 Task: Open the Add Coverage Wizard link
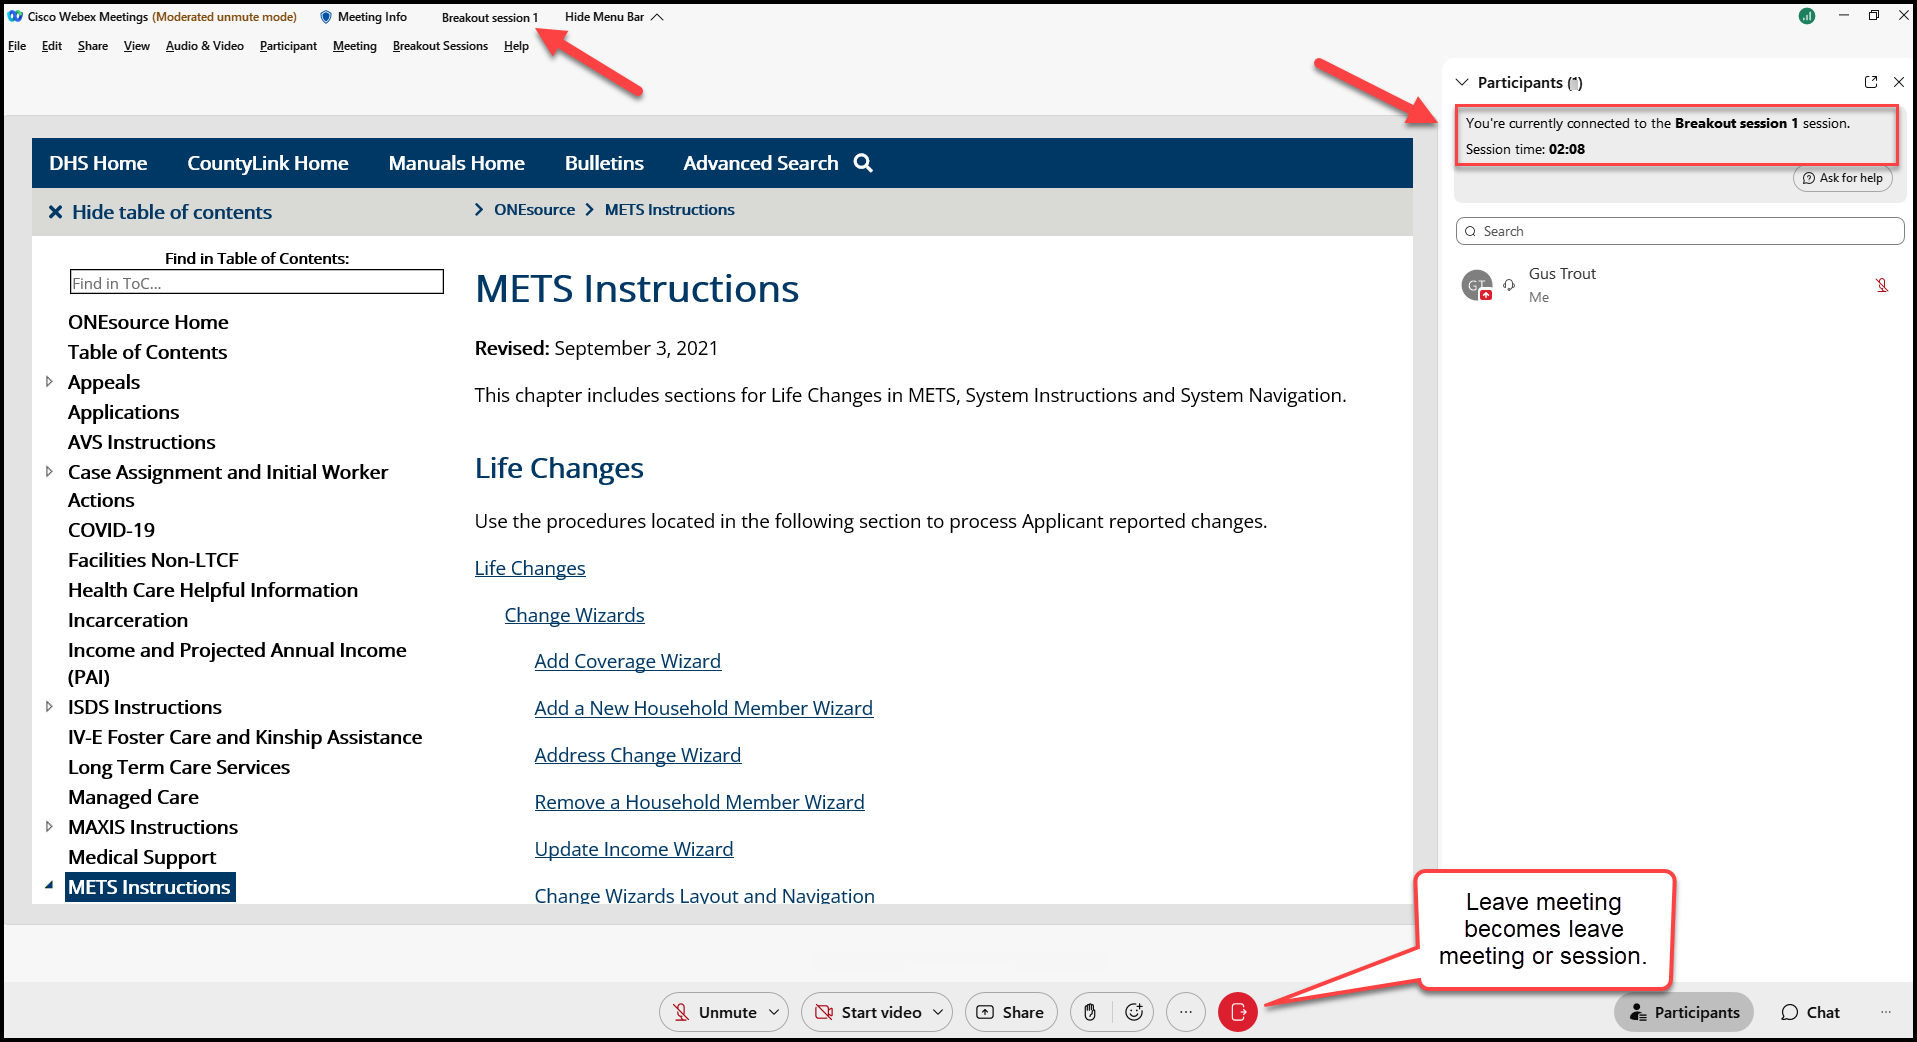627,661
